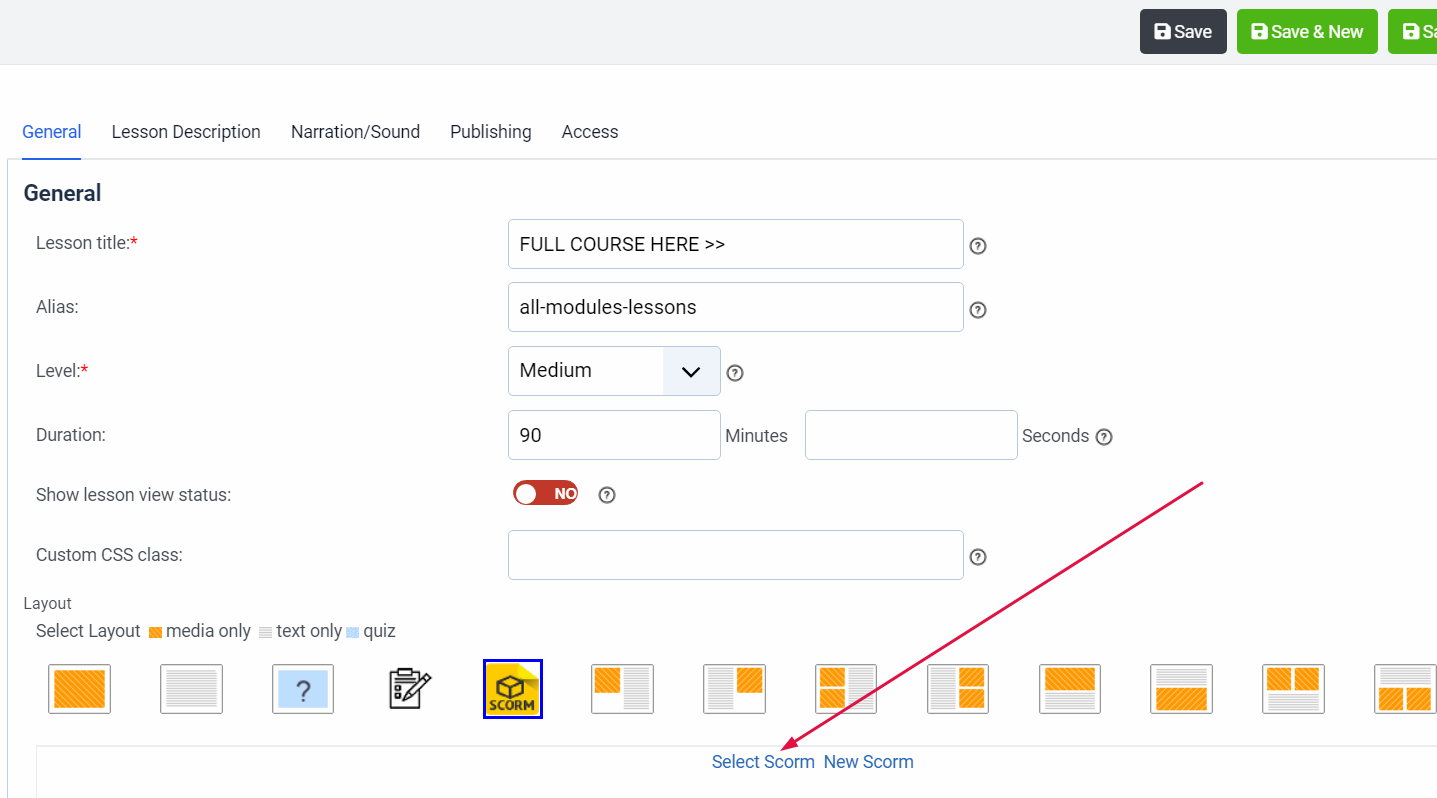The image size is (1437, 798).
Task: Open help tooltip for Custom CSS class
Action: click(978, 557)
